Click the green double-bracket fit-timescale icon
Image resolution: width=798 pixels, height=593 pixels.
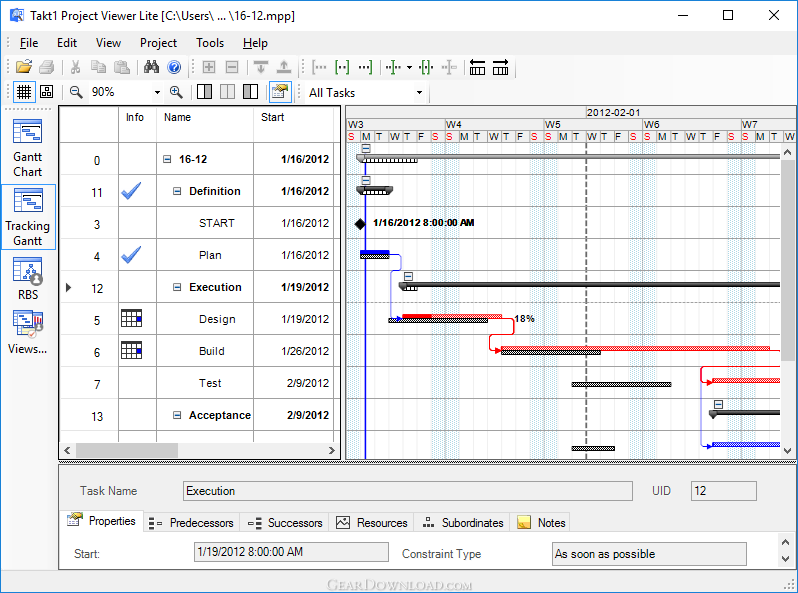342,67
